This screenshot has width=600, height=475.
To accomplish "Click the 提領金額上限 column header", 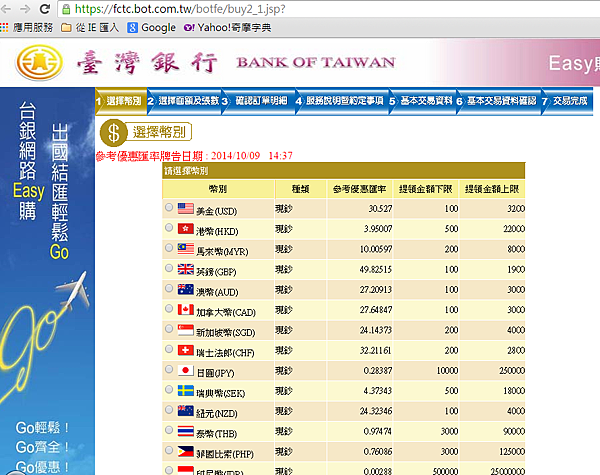I will point(492,189).
